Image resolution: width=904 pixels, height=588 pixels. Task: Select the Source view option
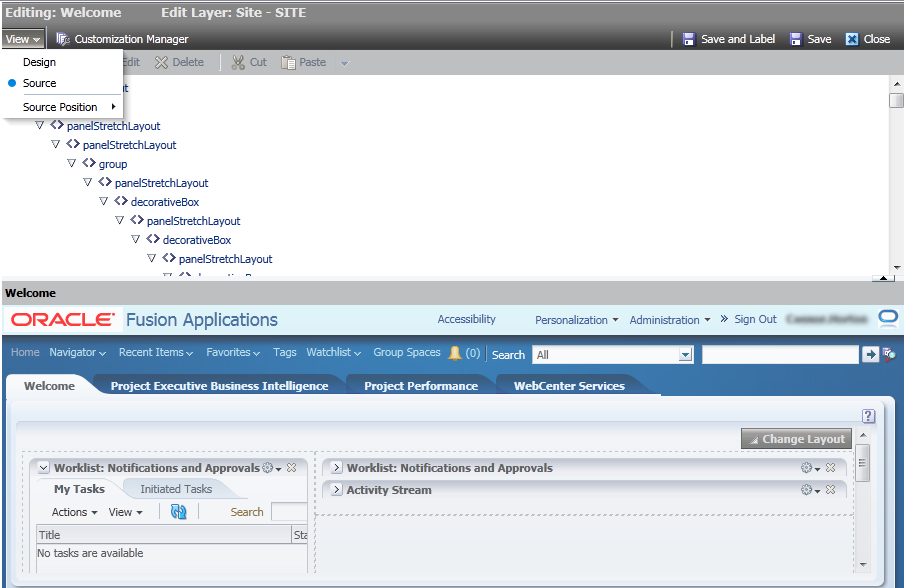click(39, 83)
